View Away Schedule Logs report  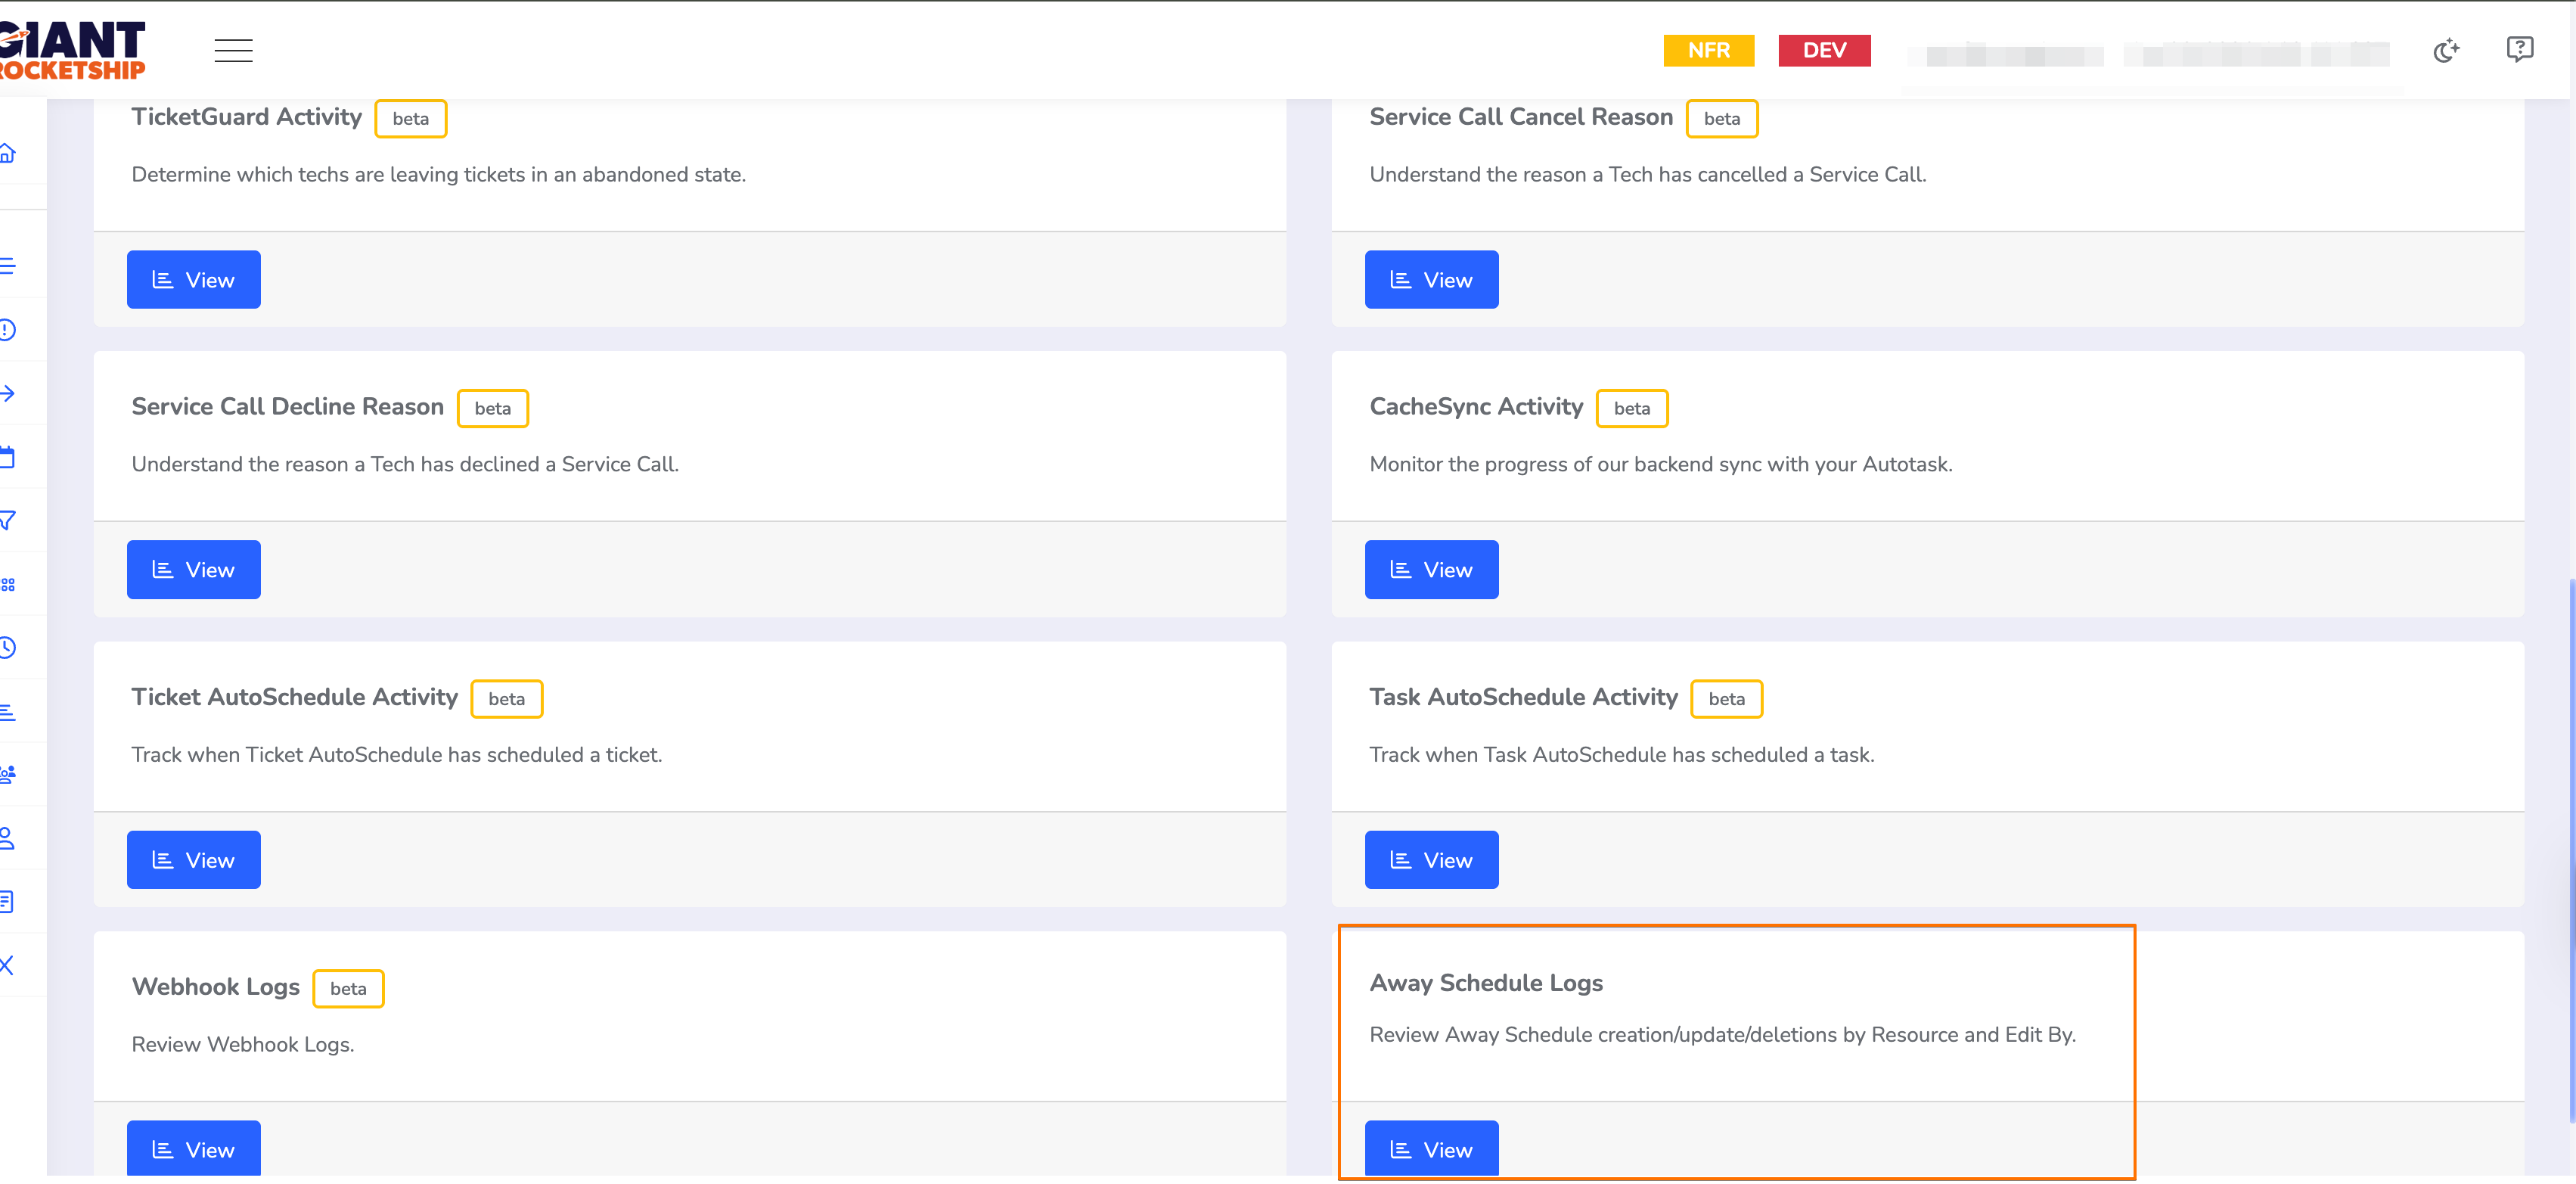[x=1430, y=1148]
